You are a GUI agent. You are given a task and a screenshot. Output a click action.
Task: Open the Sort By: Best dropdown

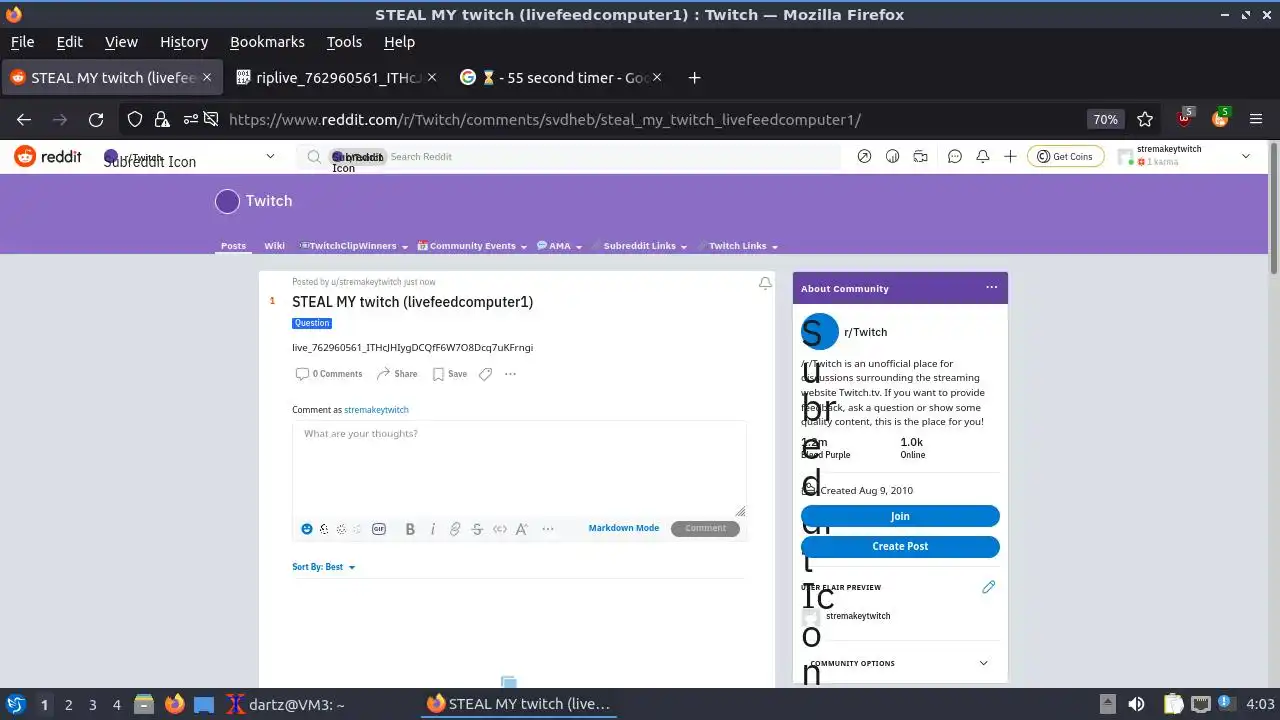[324, 567]
